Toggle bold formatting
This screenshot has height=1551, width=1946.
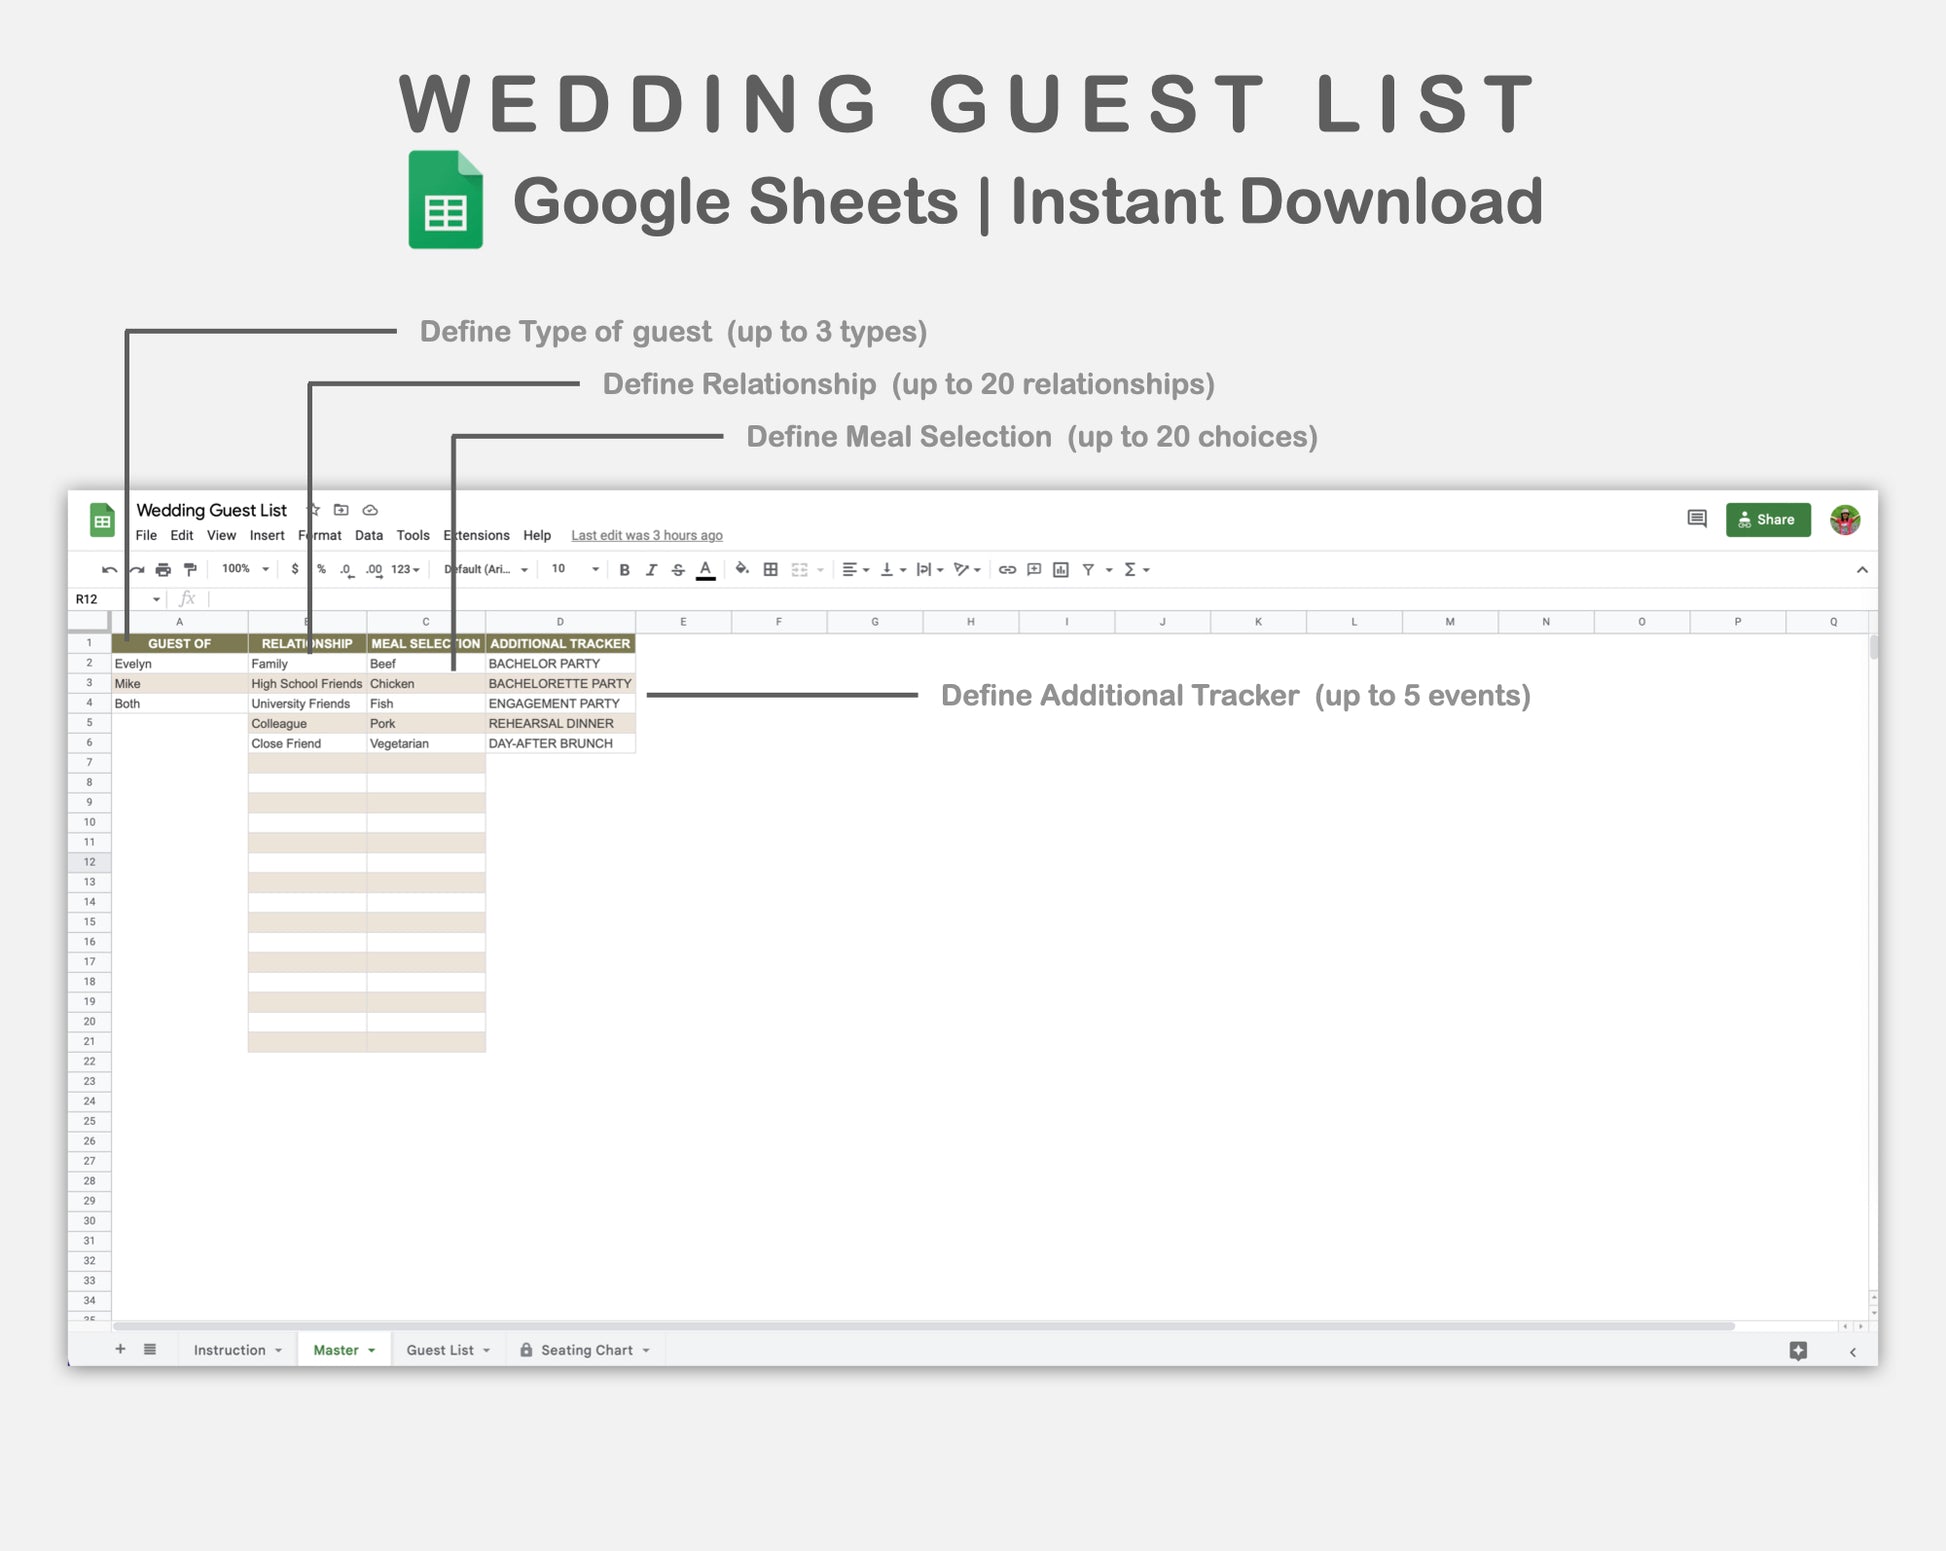[x=624, y=570]
